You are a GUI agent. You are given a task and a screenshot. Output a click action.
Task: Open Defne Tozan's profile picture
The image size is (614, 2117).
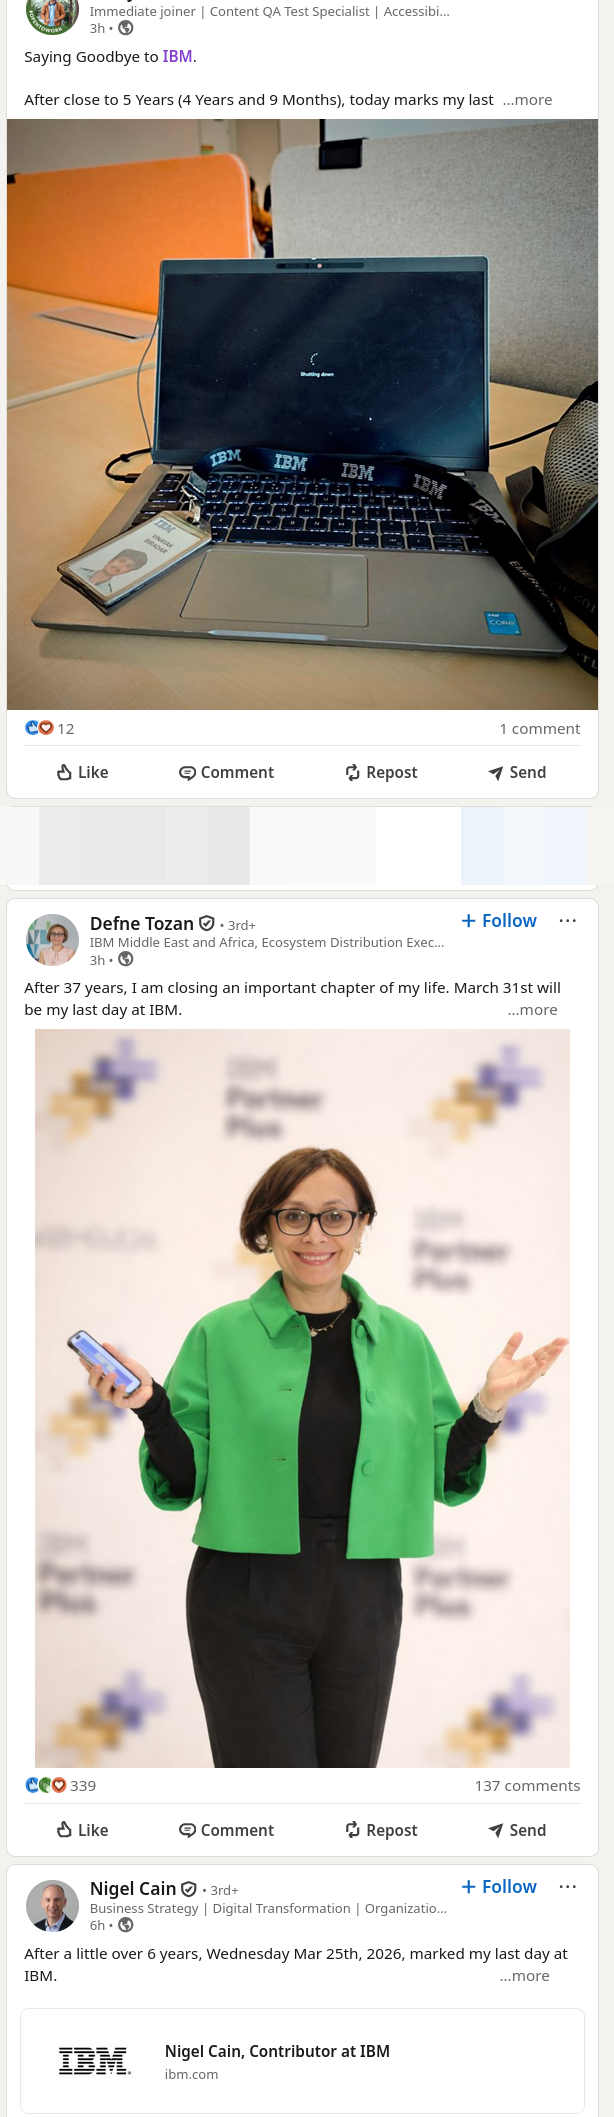[52, 940]
